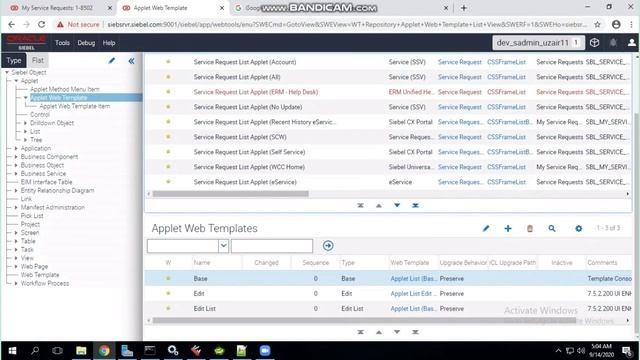Image resolution: width=640 pixels, height=360 pixels.
Task: Open Service Request link in Account applet row
Action: click(x=460, y=62)
